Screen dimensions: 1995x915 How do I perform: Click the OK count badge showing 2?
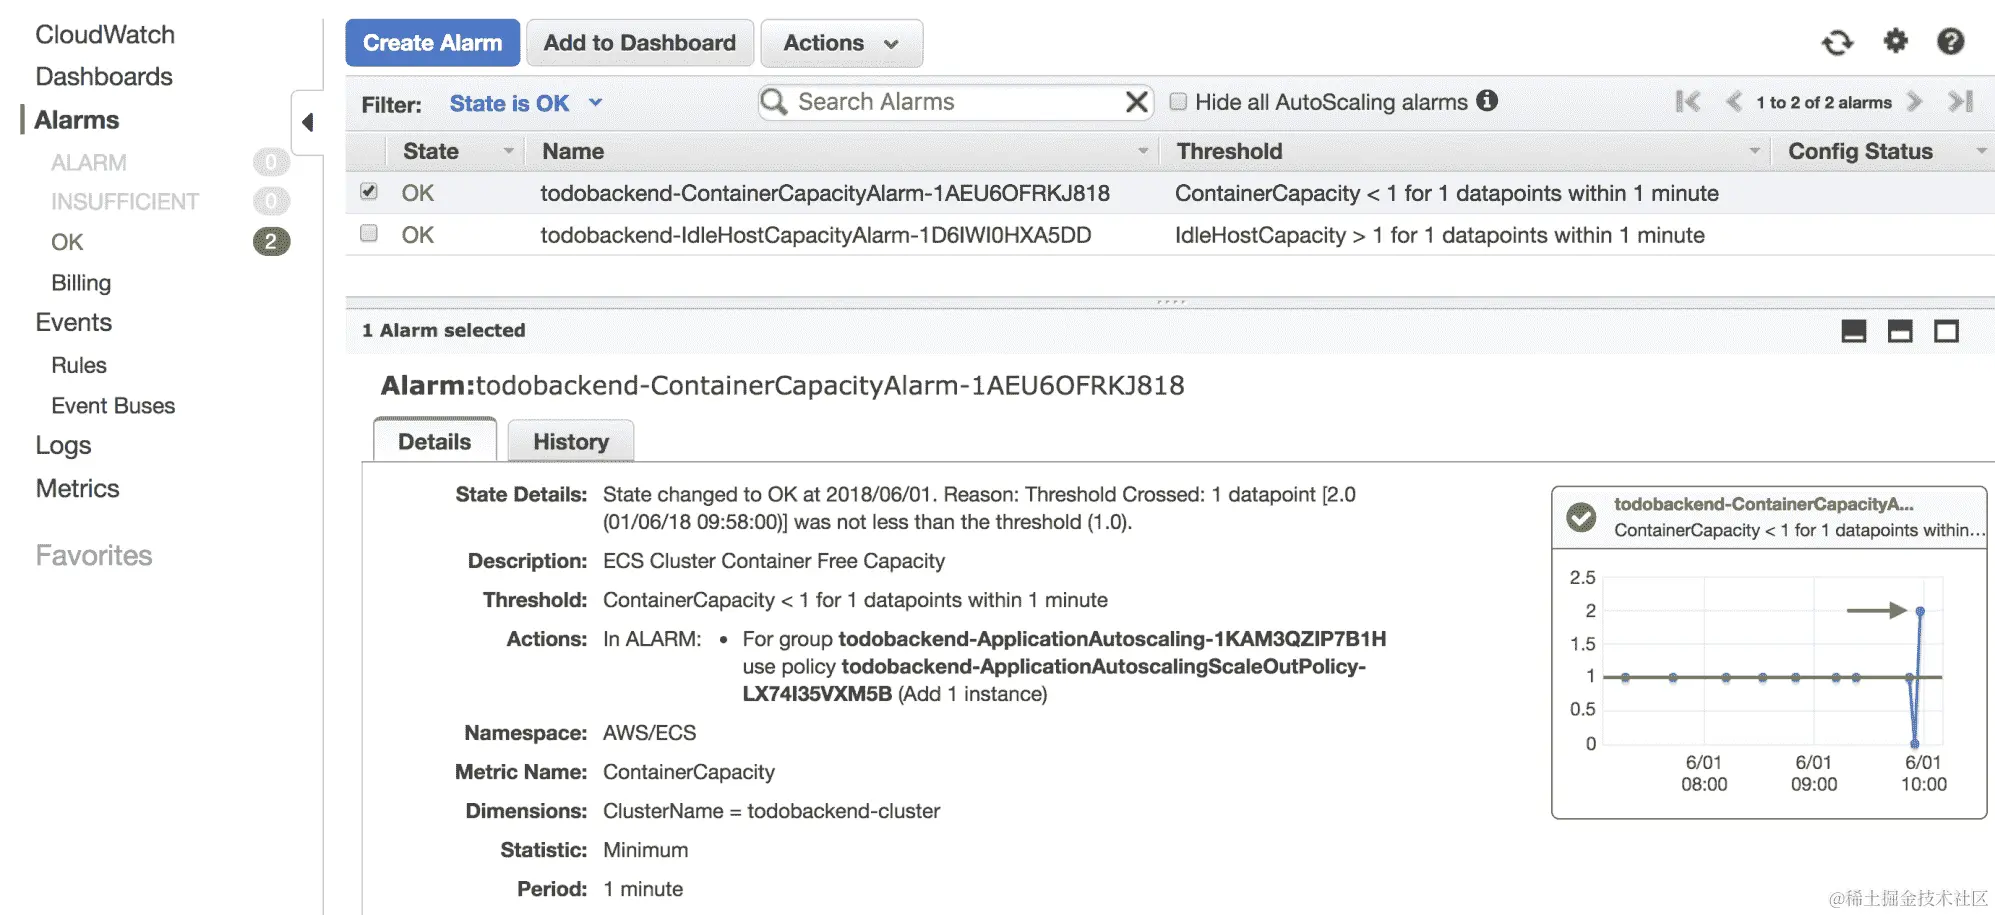coord(271,242)
